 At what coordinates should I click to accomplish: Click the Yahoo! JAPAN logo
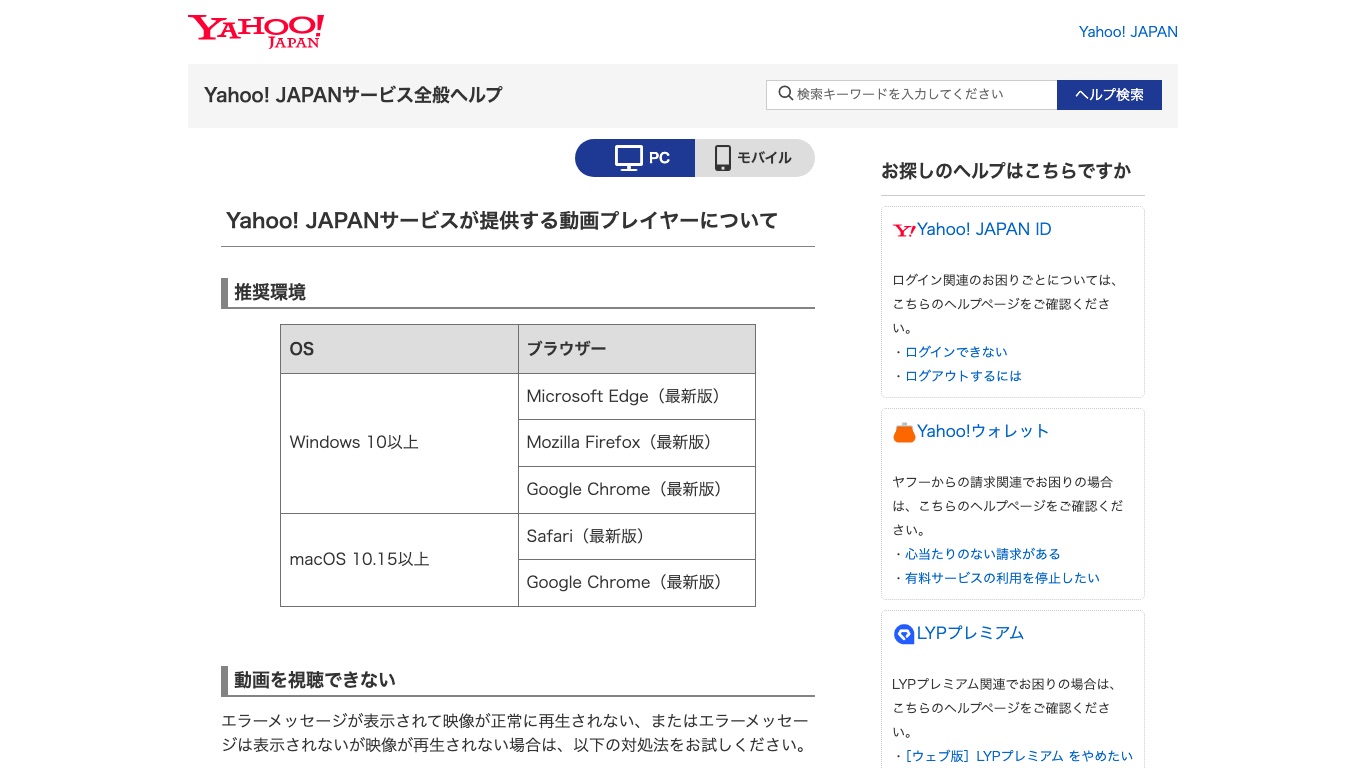tap(256, 31)
